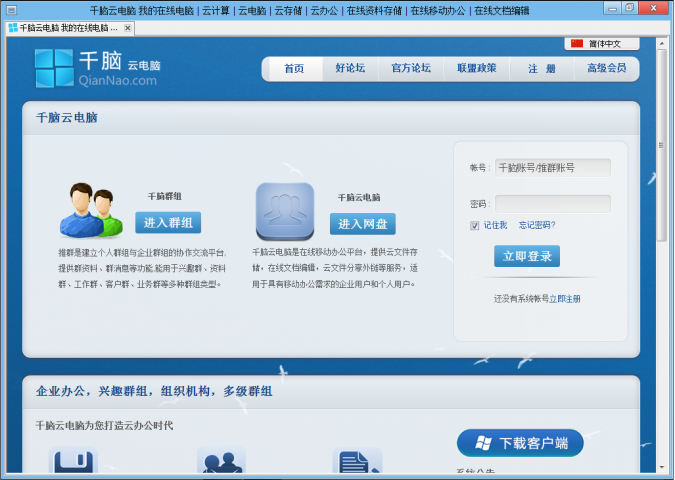Screen dimensions: 675x480
Task: Open the 高级会员 navigation tab
Action: point(607,68)
